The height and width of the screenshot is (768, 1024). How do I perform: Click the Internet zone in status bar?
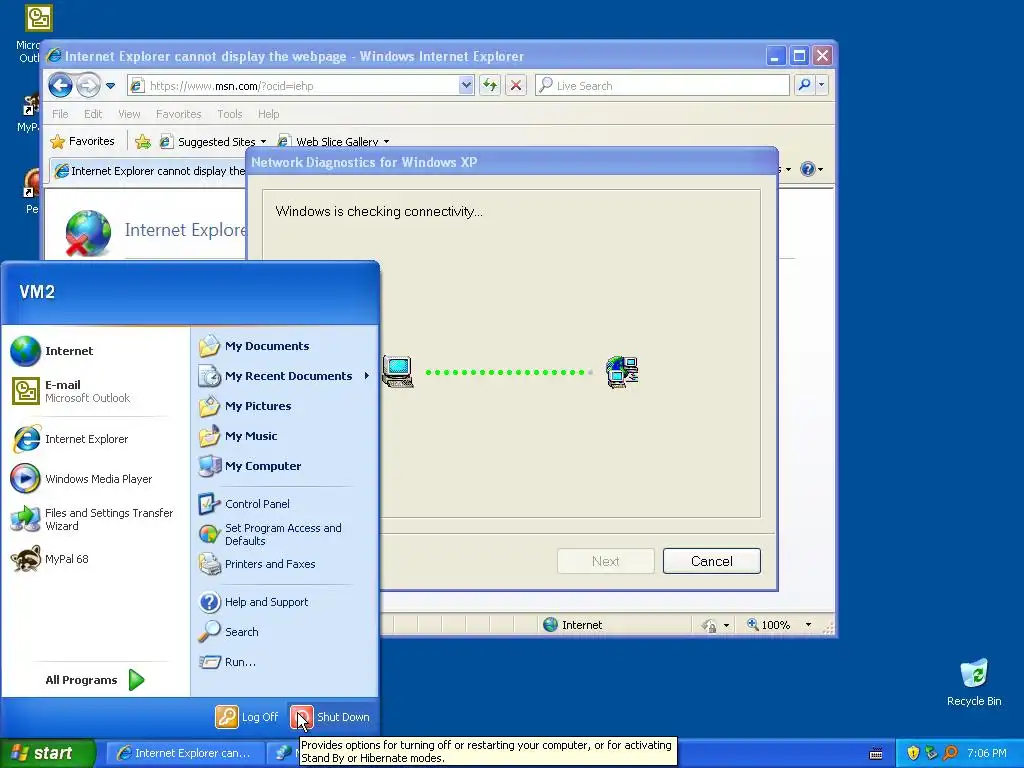point(573,625)
